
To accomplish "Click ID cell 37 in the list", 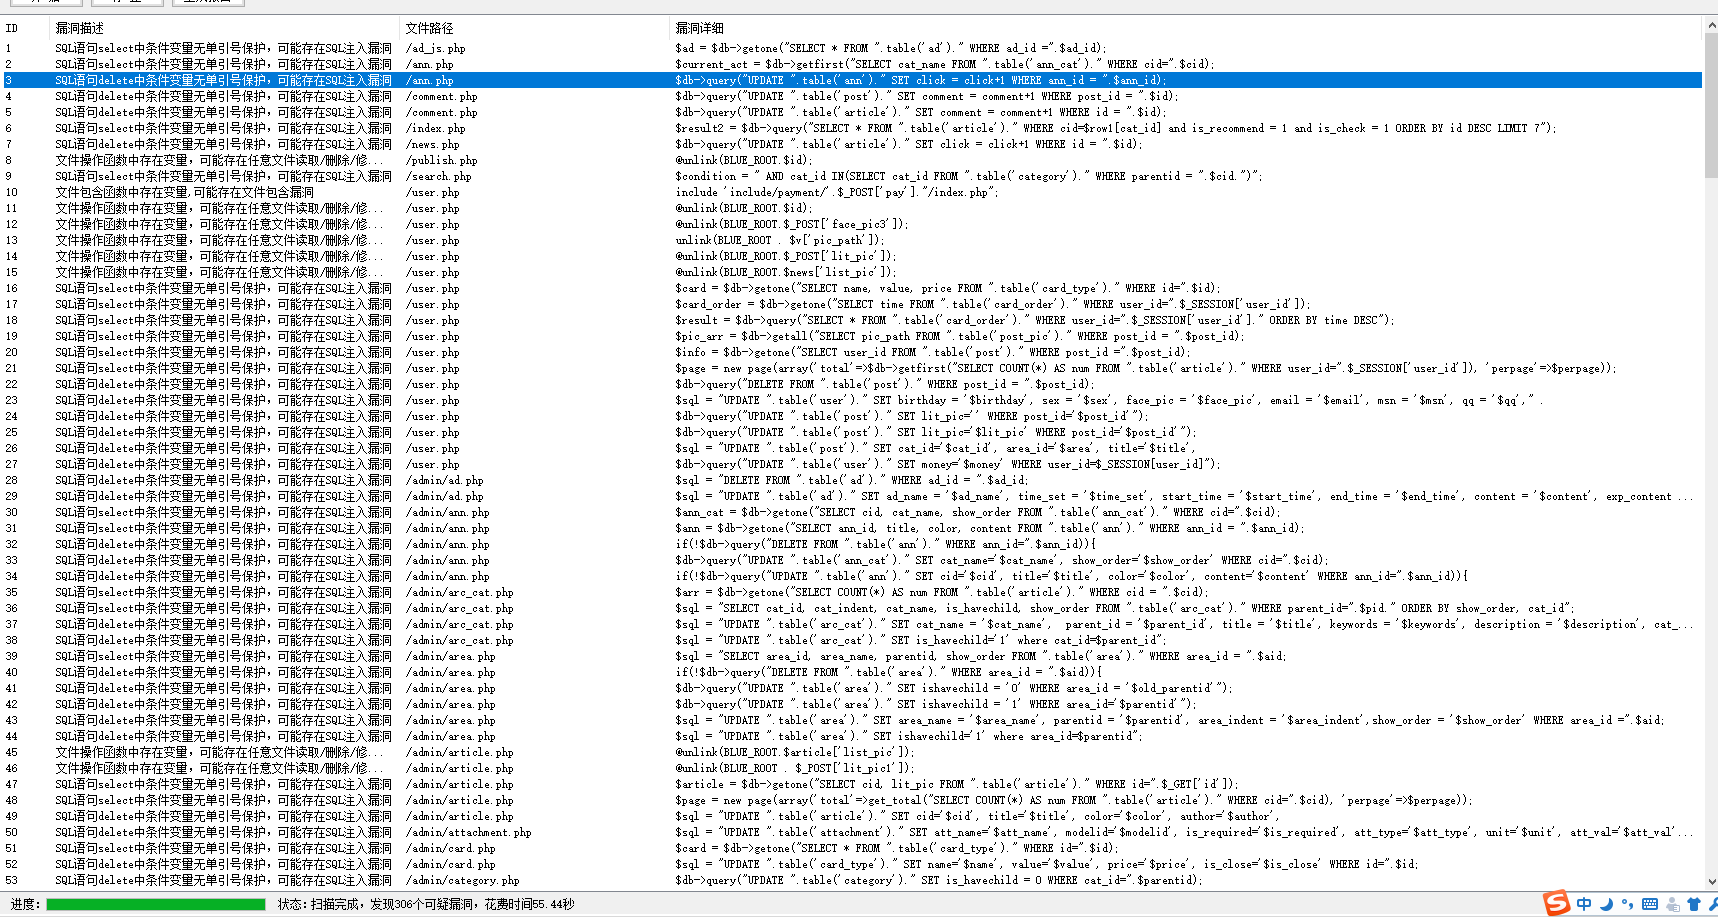I will pos(12,624).
